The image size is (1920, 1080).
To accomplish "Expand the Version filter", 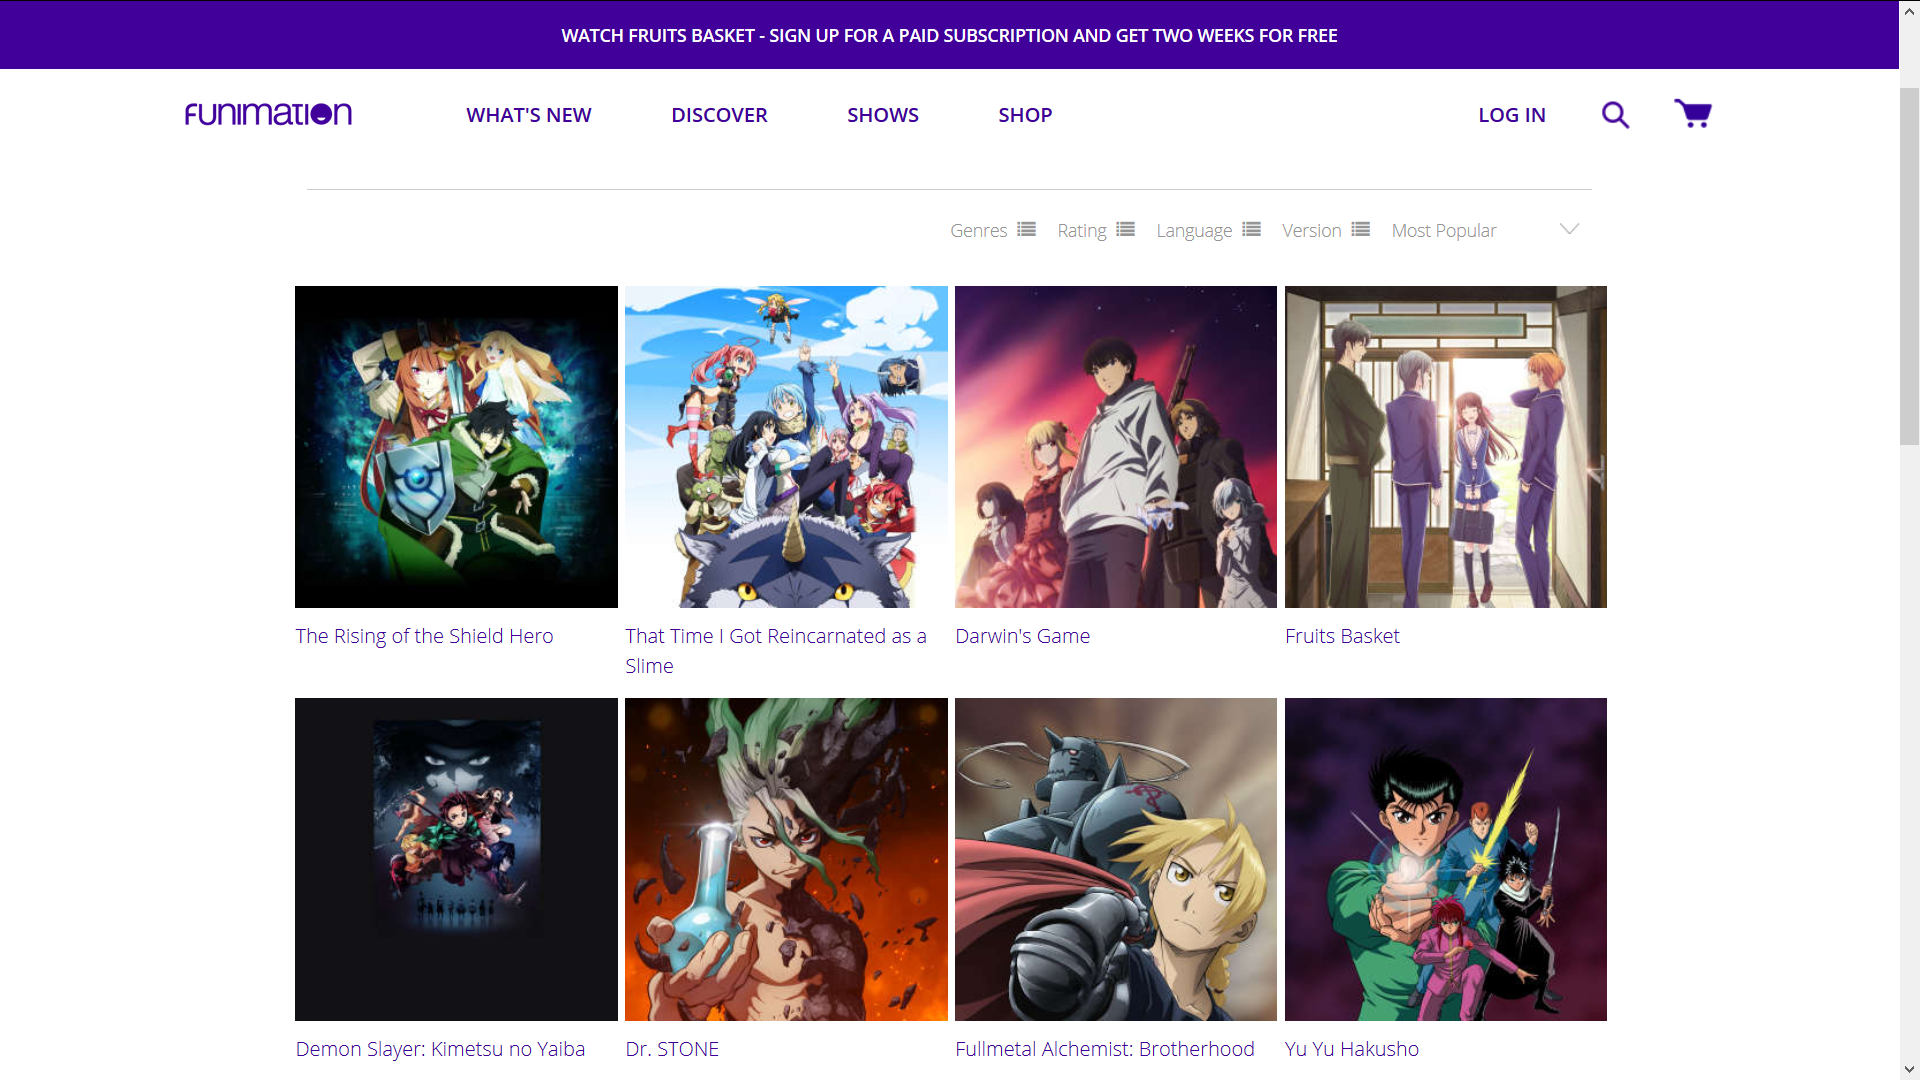I will pos(1312,231).
